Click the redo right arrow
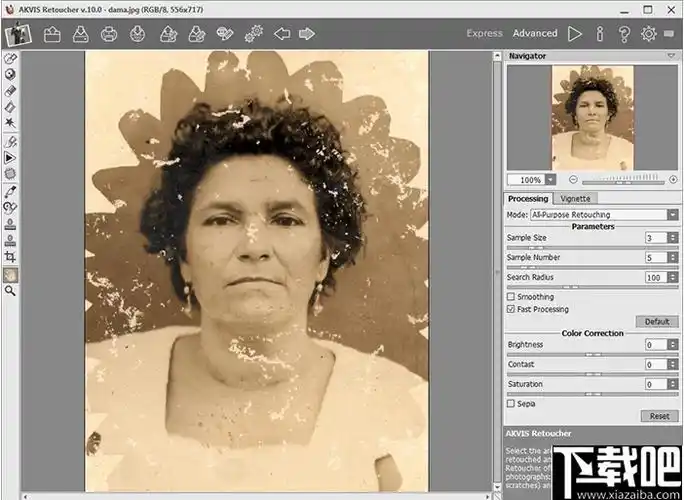 306,34
